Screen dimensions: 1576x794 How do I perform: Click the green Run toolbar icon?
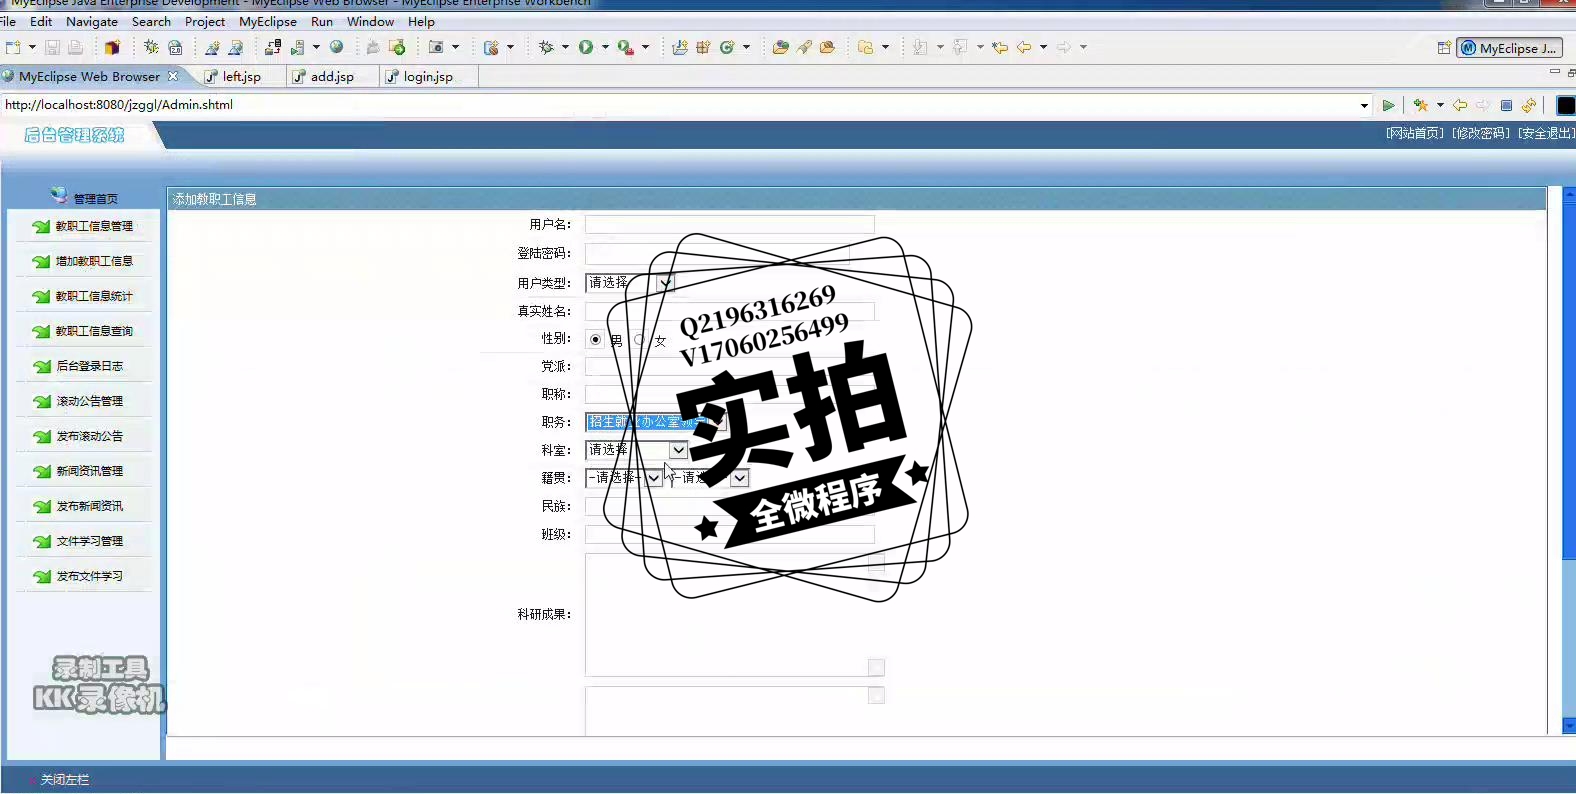(586, 47)
